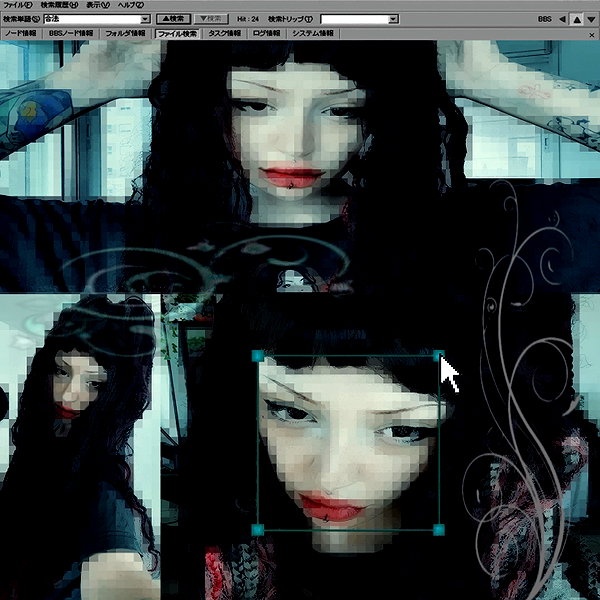The height and width of the screenshot is (600, 600).
Task: Switch to the タスク情報 tab
Action: [x=225, y=34]
